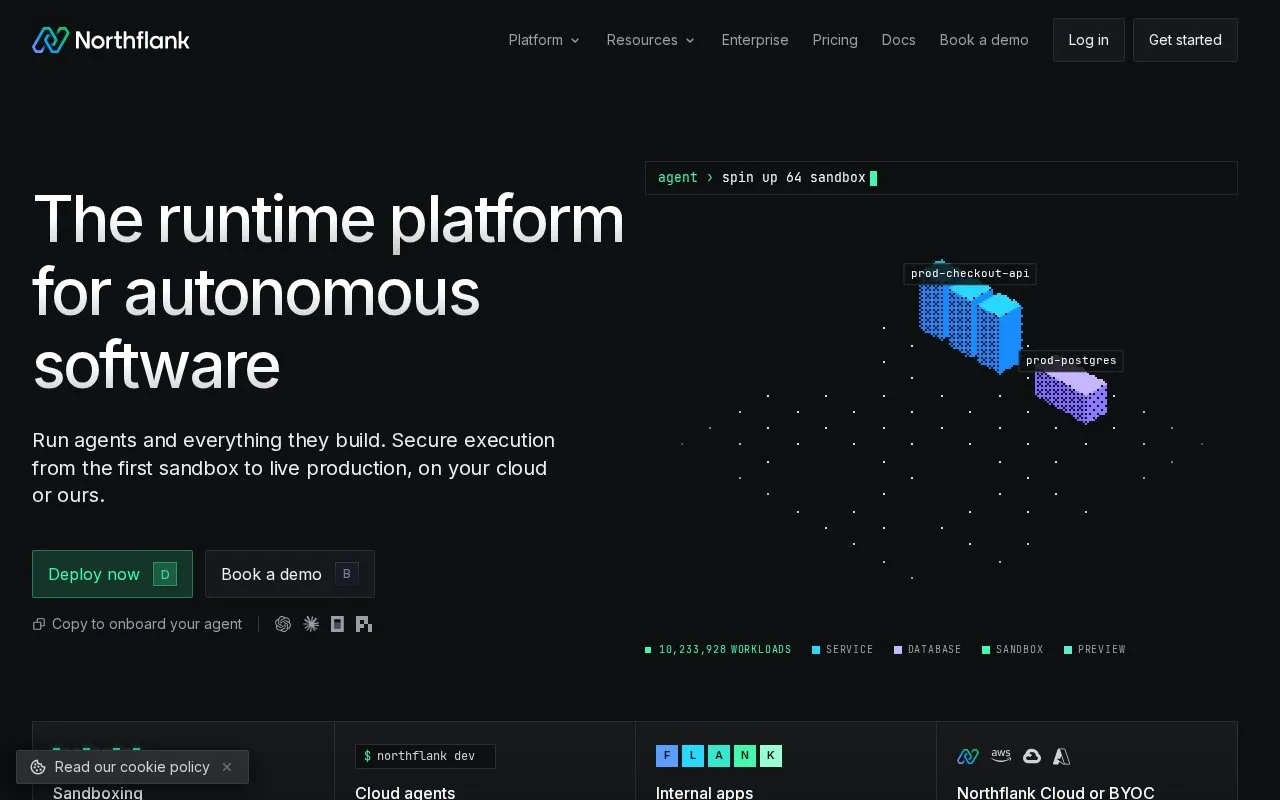This screenshot has width=1280, height=800.
Task: Open the Enterprise page
Action: tap(755, 40)
